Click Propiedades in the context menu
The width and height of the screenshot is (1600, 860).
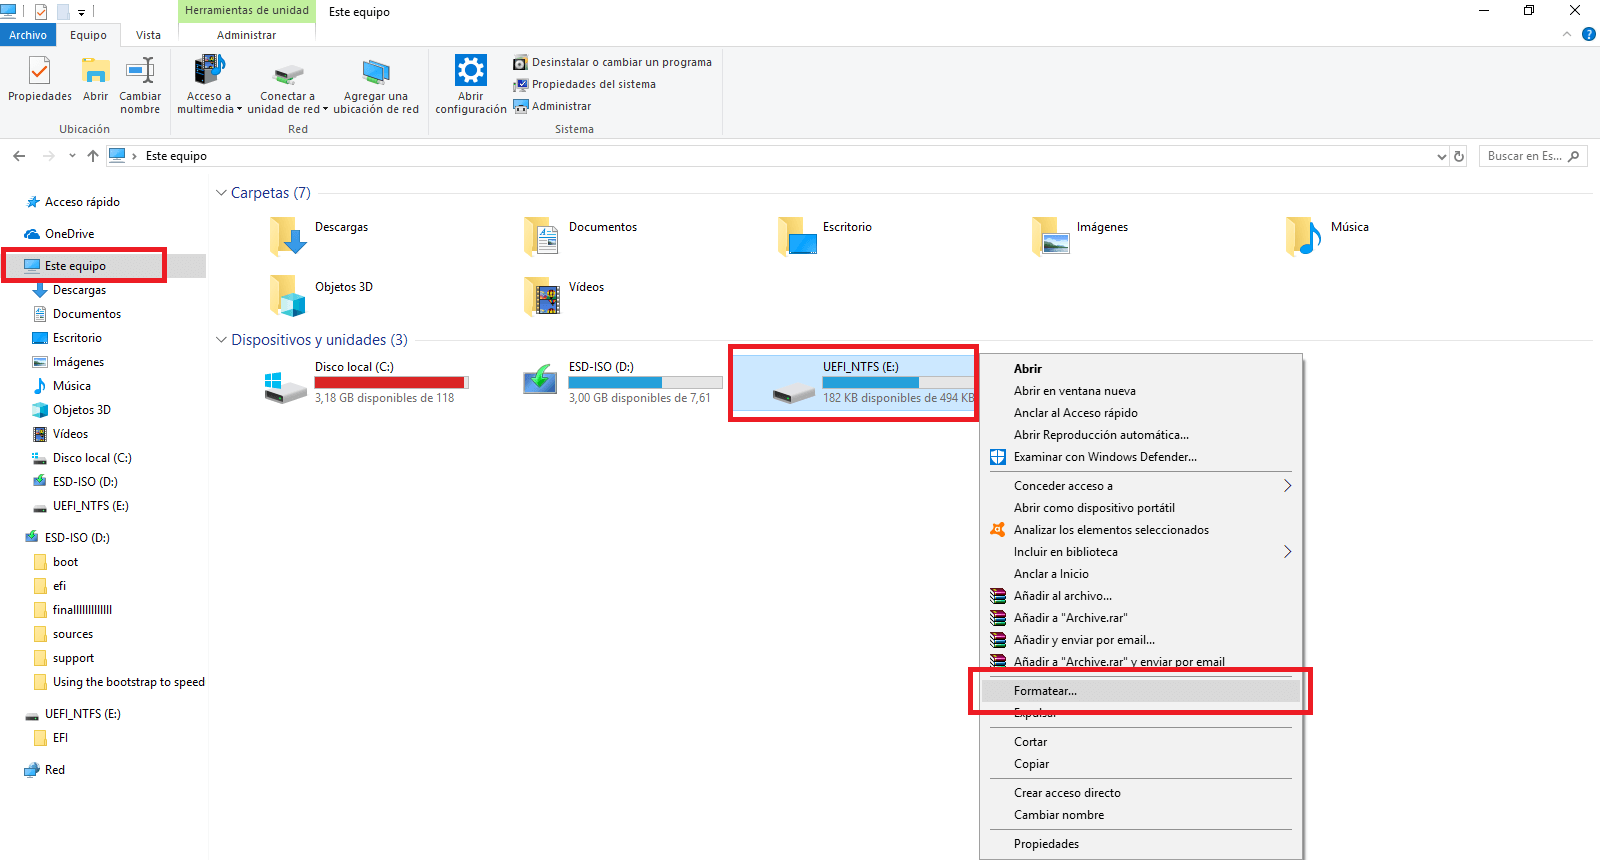1141,844
